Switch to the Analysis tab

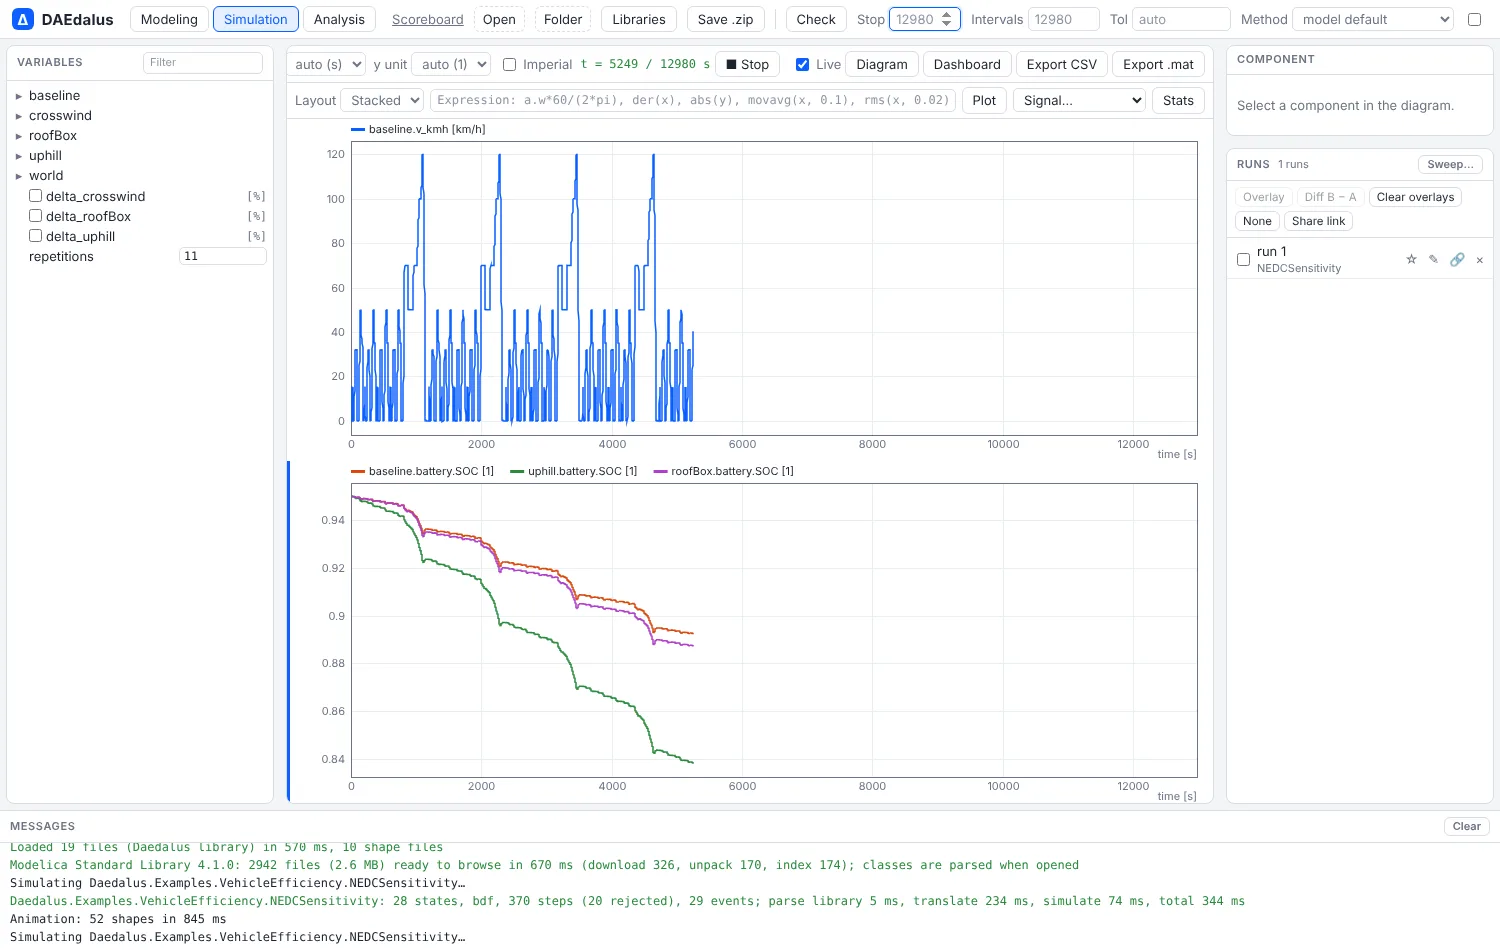click(339, 19)
